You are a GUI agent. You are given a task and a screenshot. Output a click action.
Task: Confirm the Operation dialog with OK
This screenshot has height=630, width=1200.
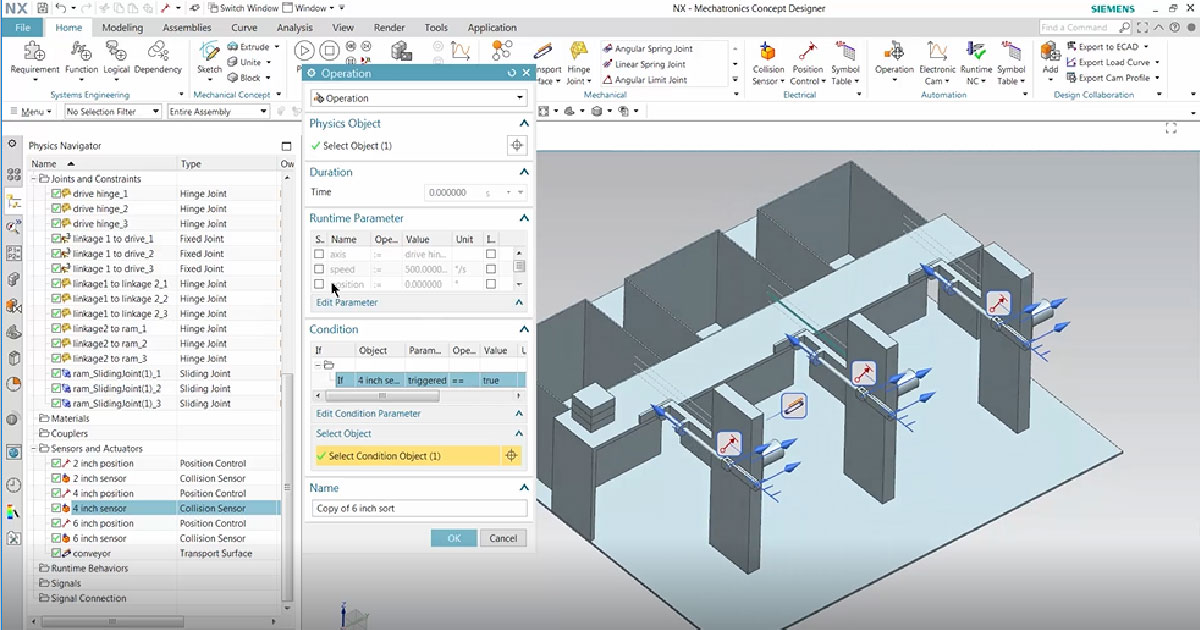[x=454, y=538]
